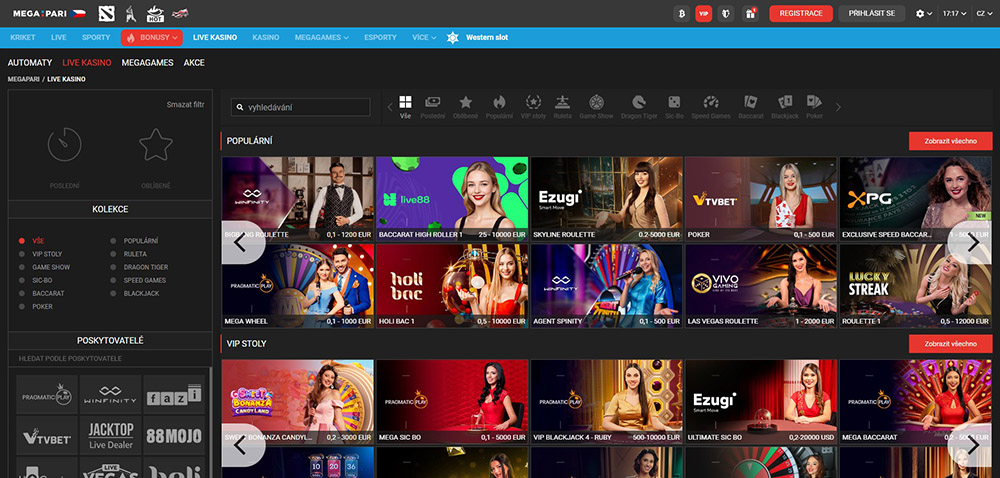Select the Speed Games gauge icon
1000x478 pixels.
710,102
